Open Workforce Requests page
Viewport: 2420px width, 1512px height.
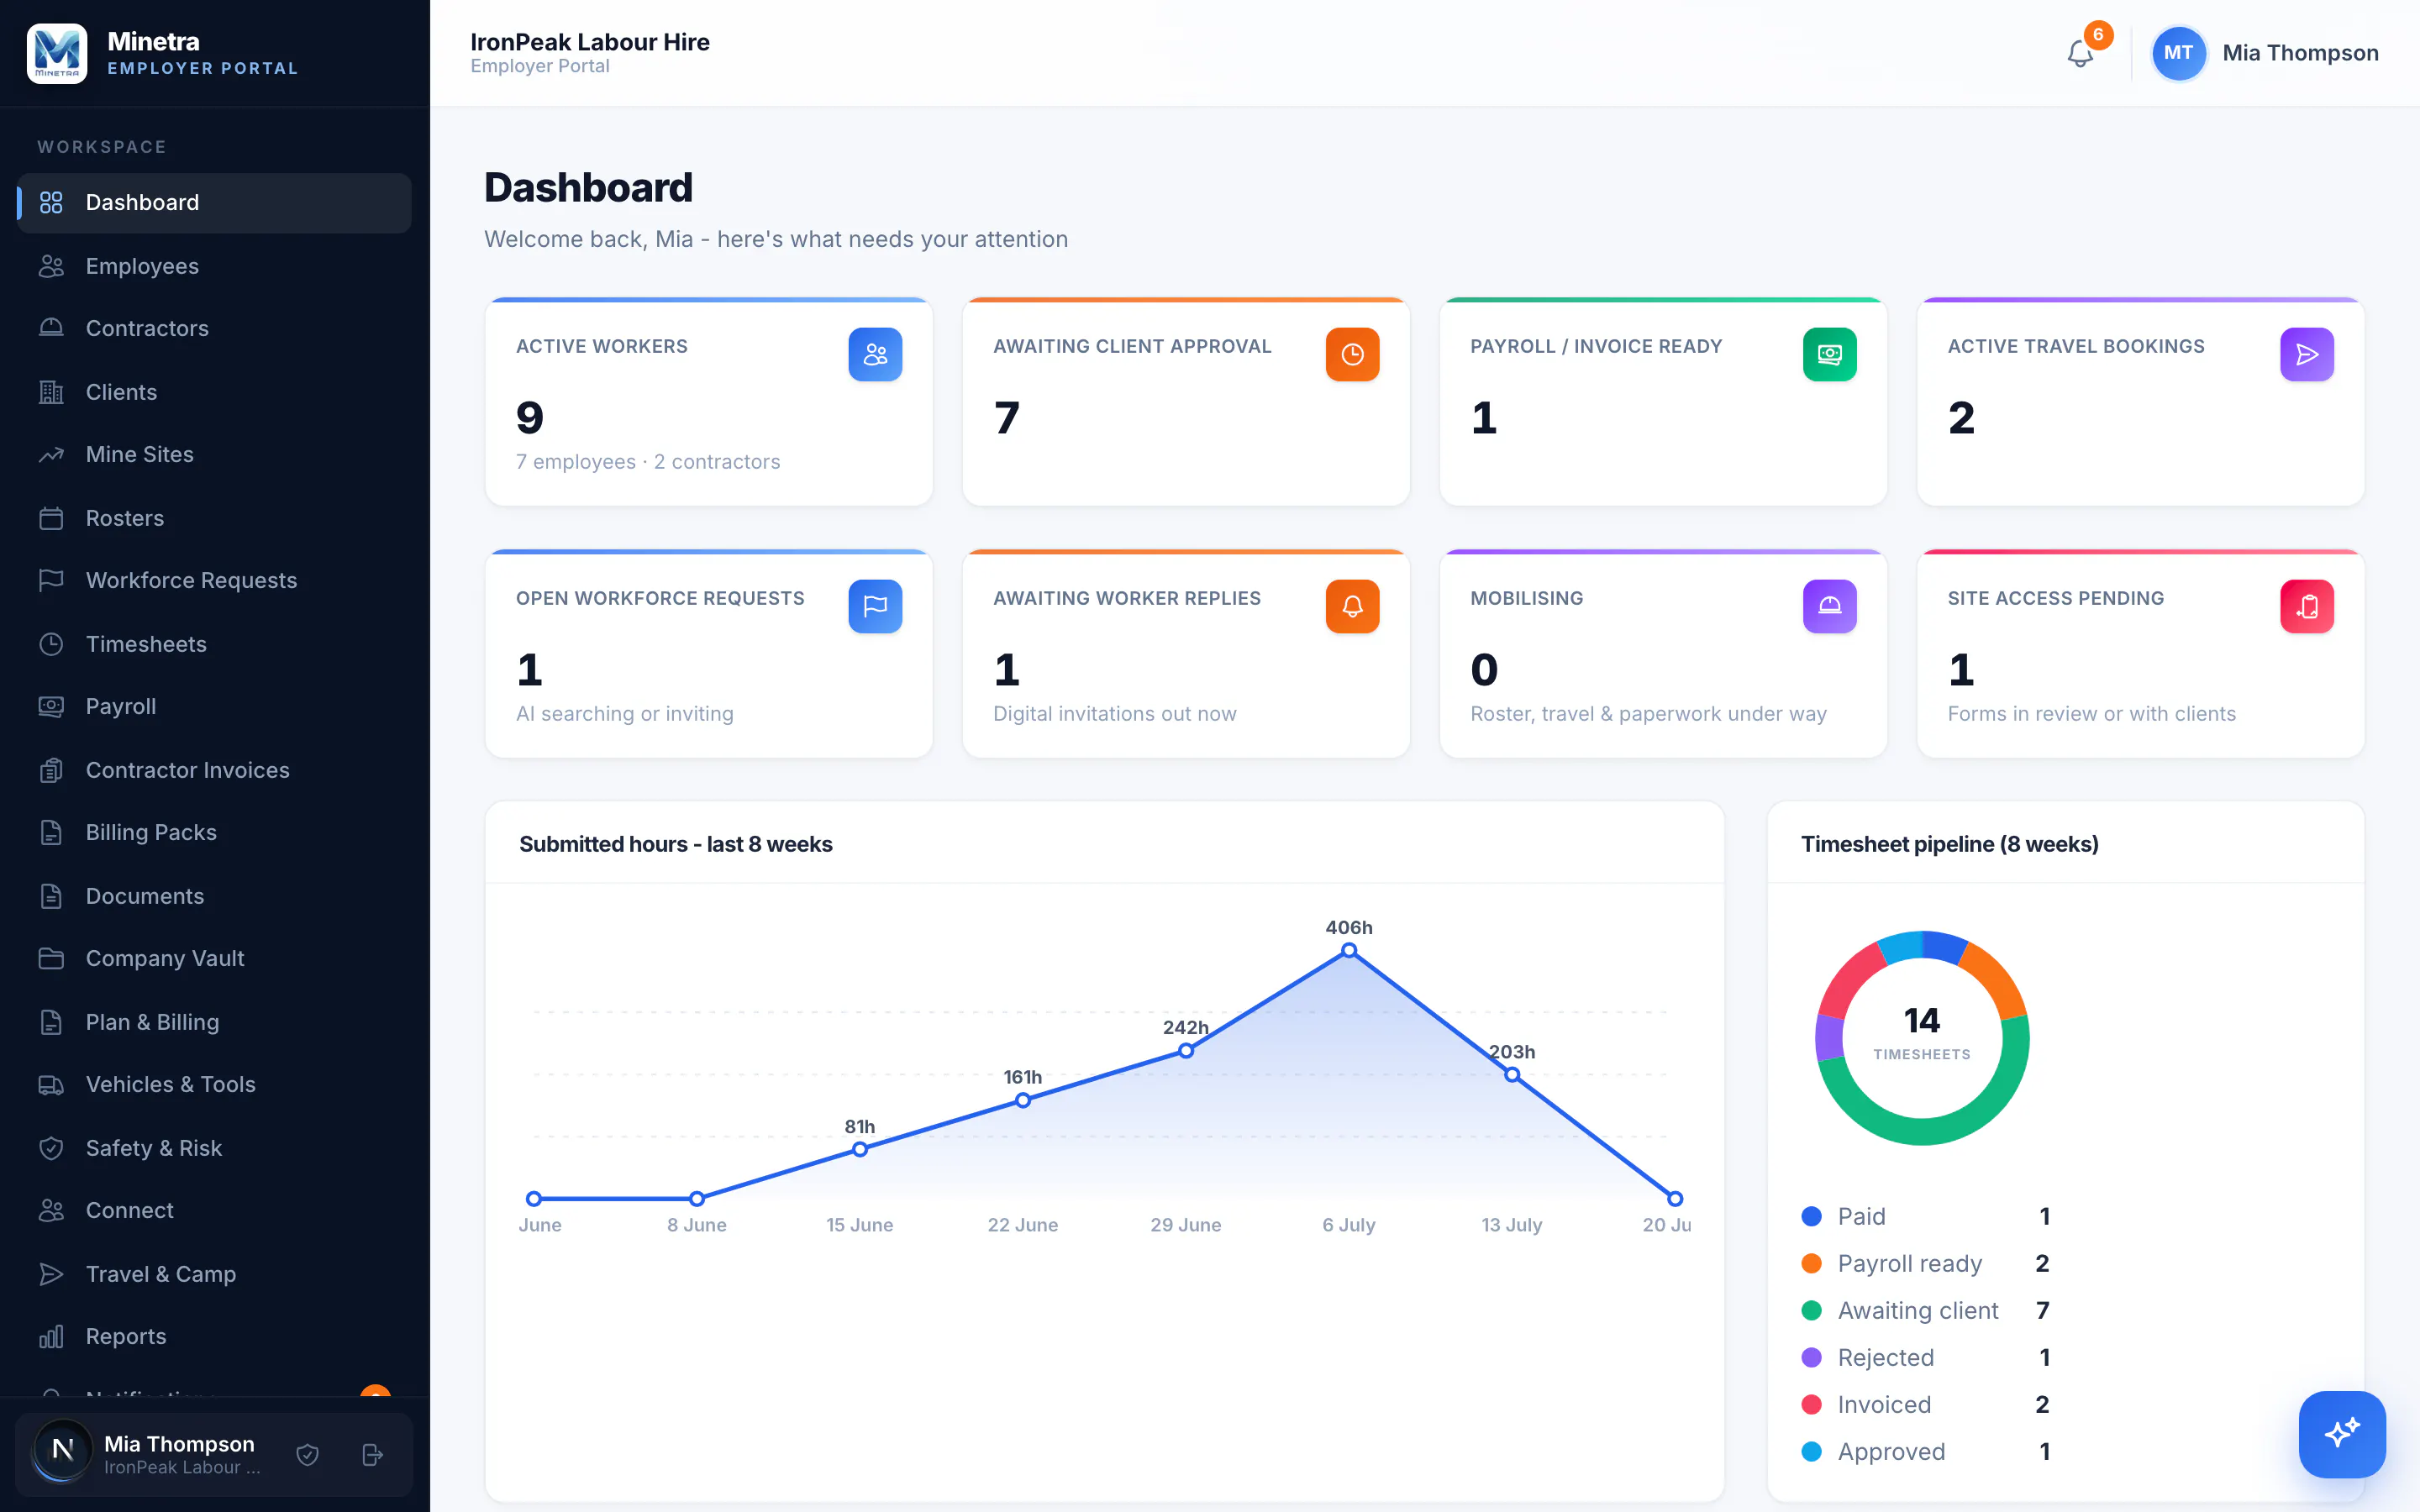[x=214, y=580]
